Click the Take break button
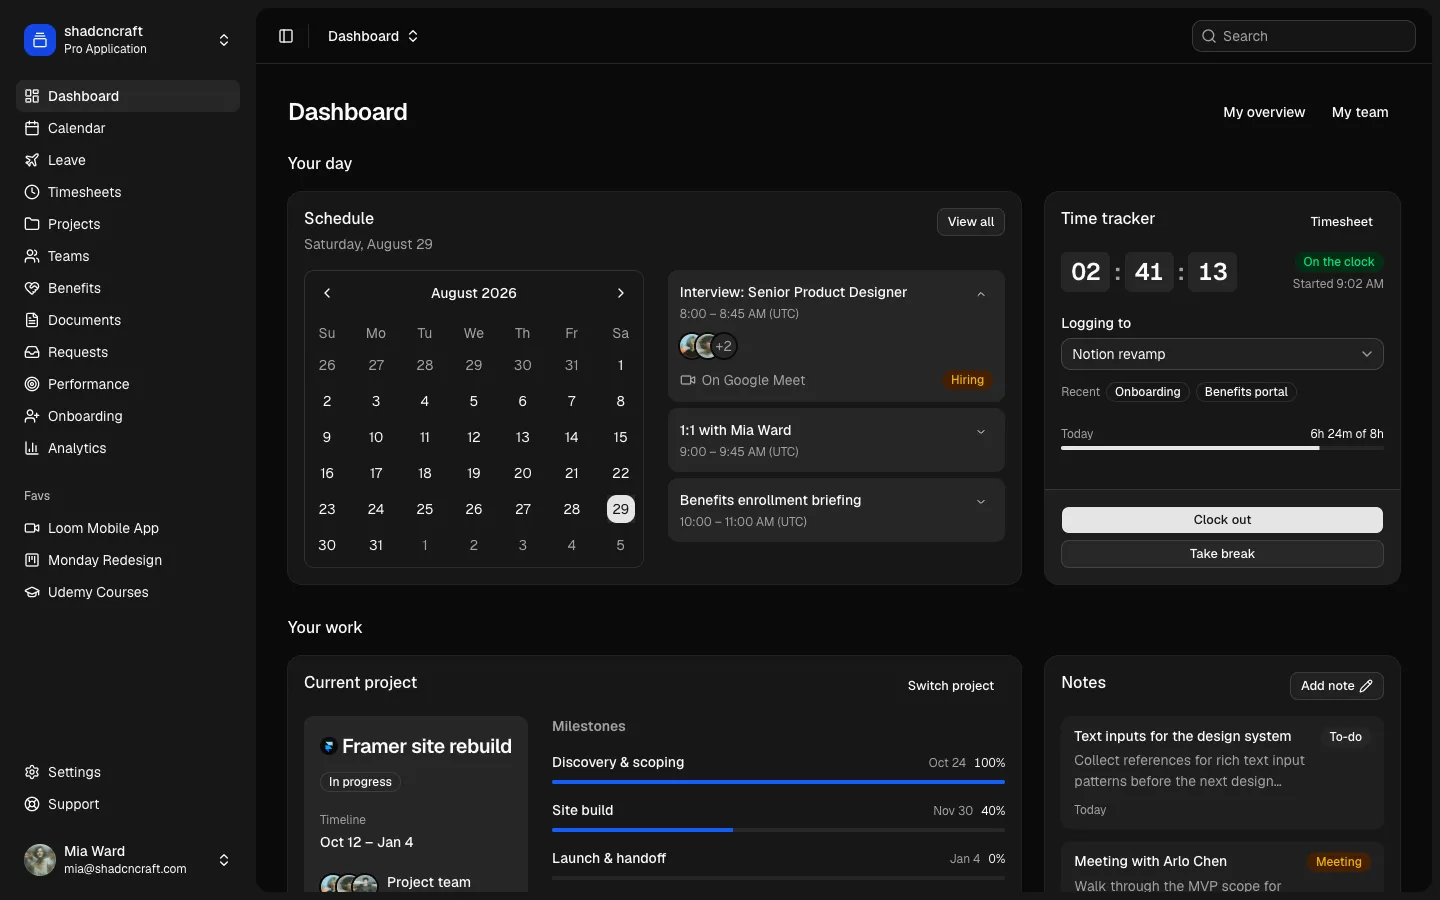This screenshot has width=1440, height=900. click(1222, 554)
